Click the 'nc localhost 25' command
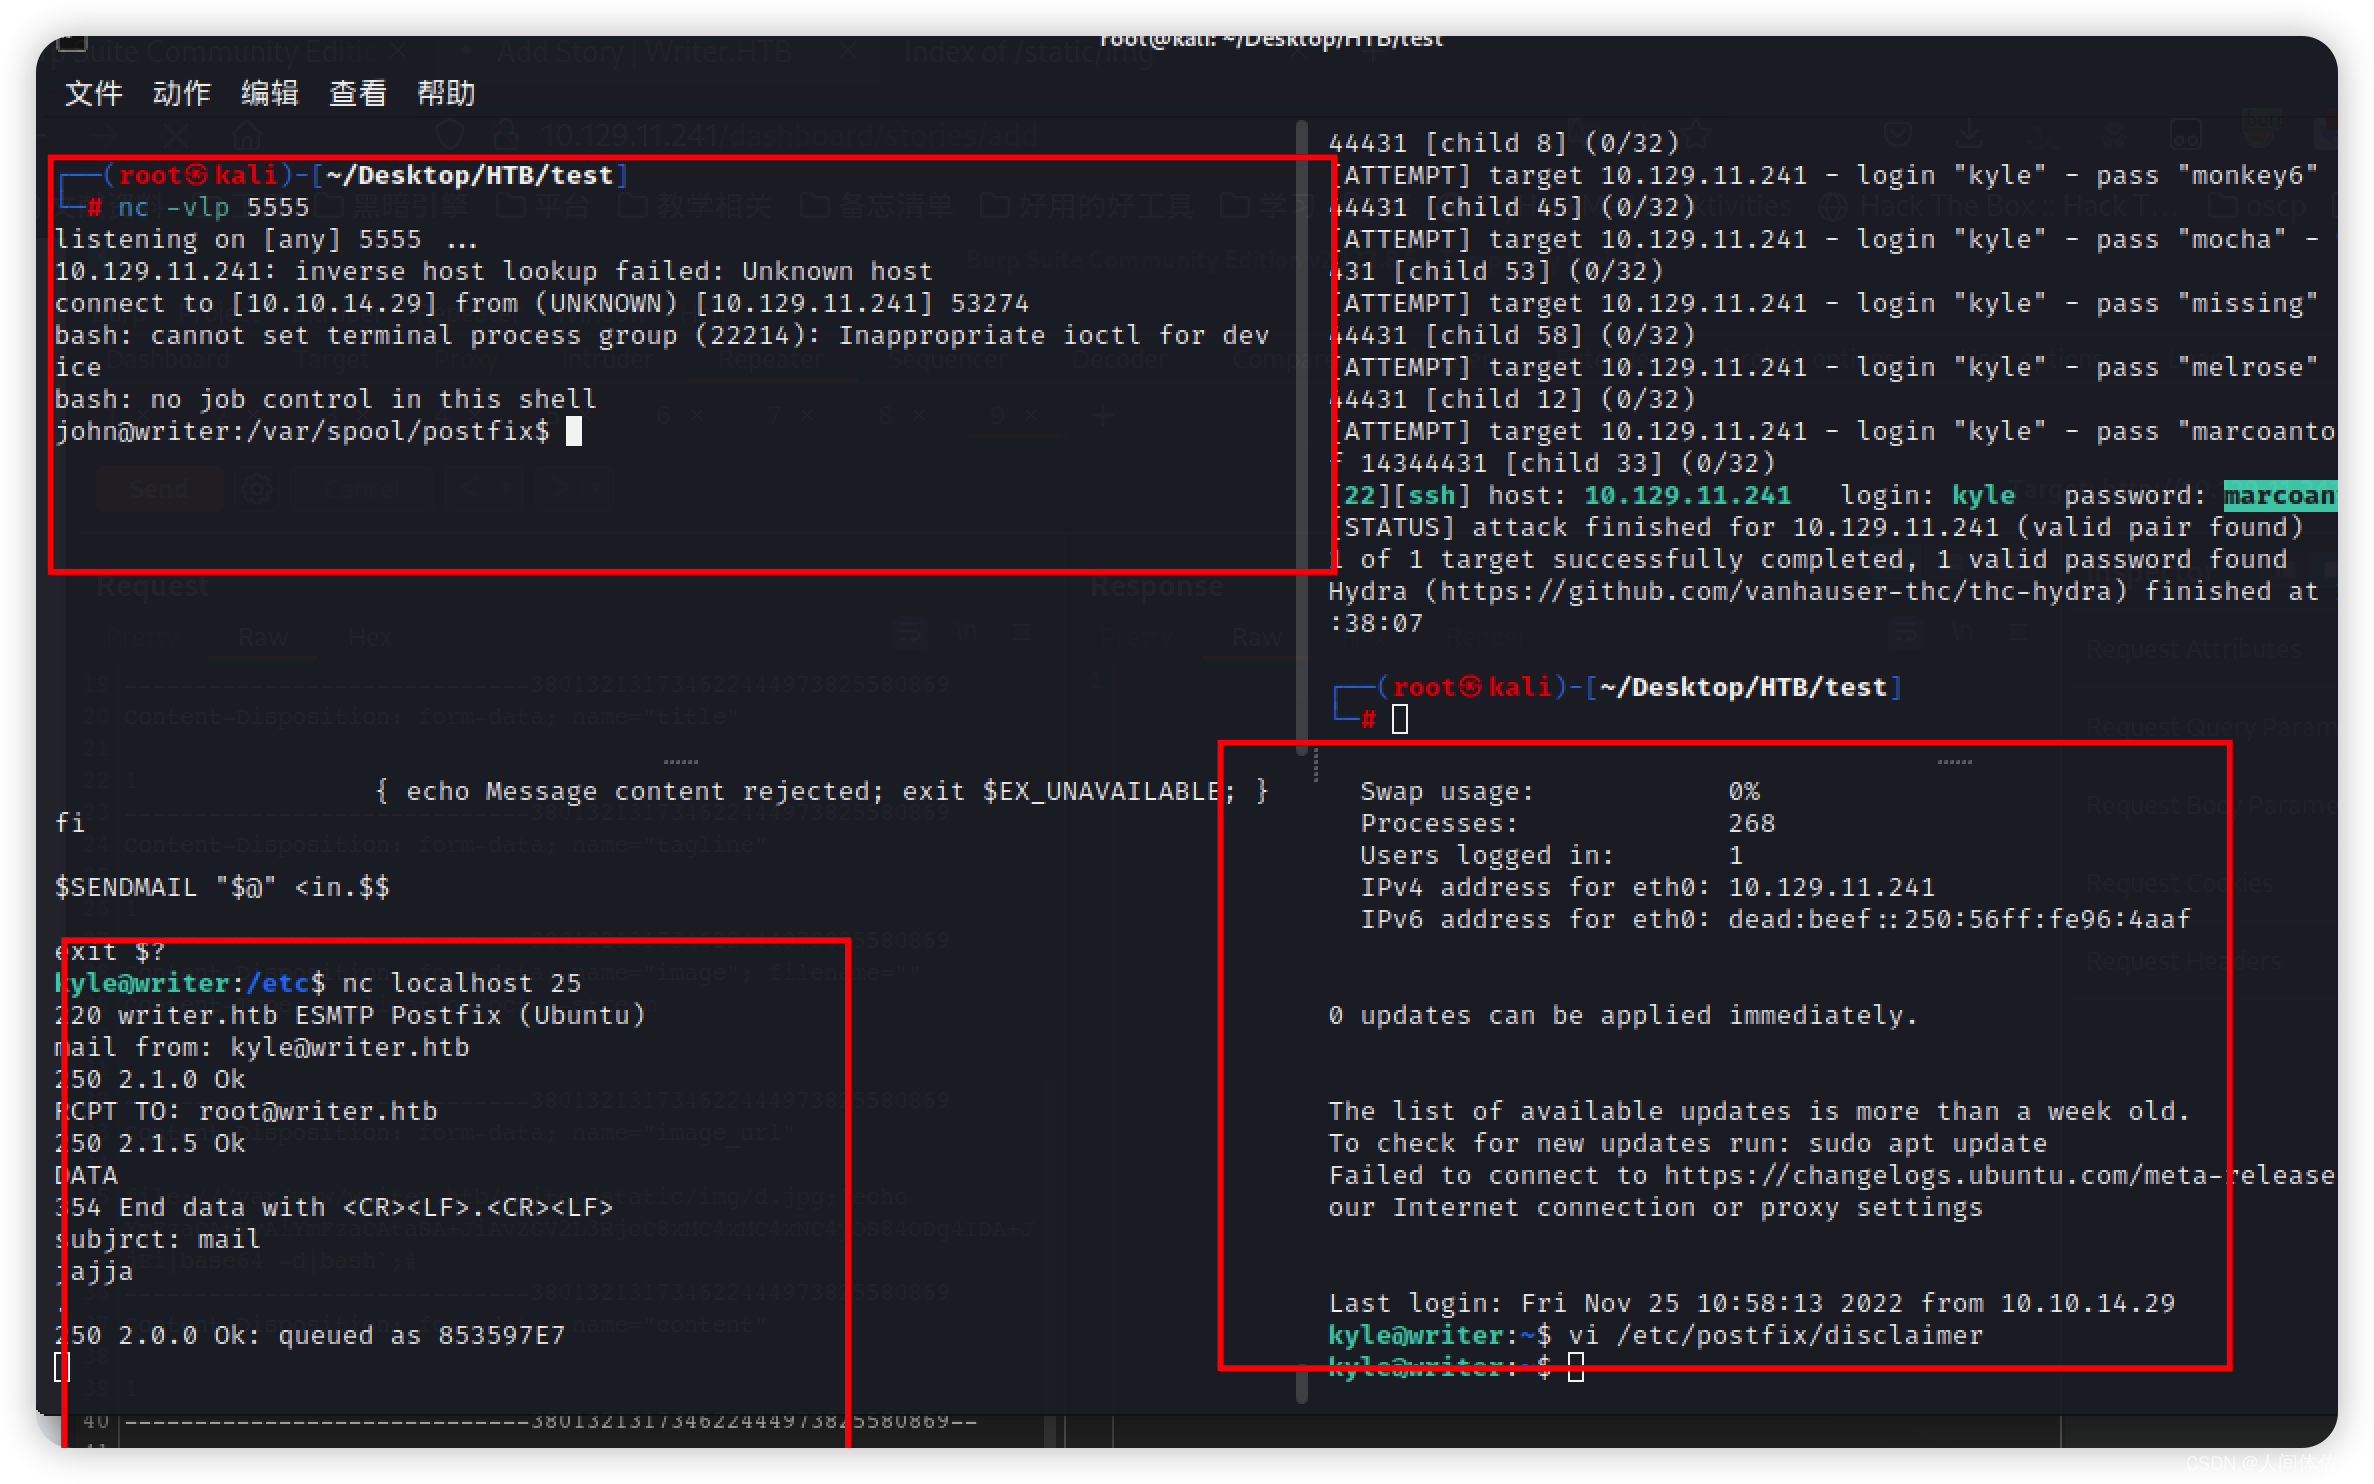Screen dimensions: 2374x1484 pos(461,983)
